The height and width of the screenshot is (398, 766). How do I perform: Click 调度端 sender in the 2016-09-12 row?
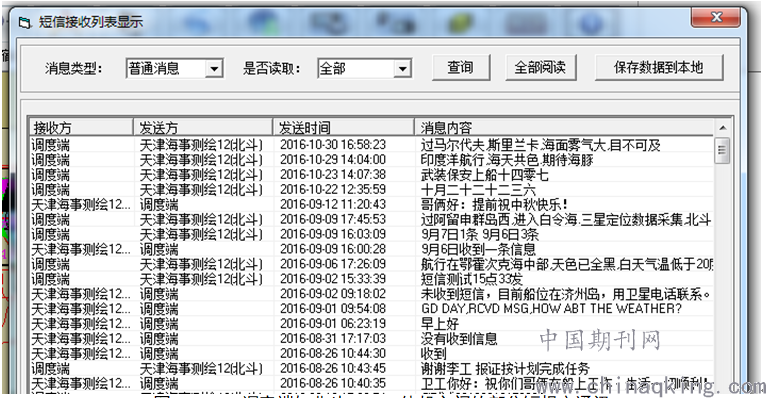pos(159,205)
